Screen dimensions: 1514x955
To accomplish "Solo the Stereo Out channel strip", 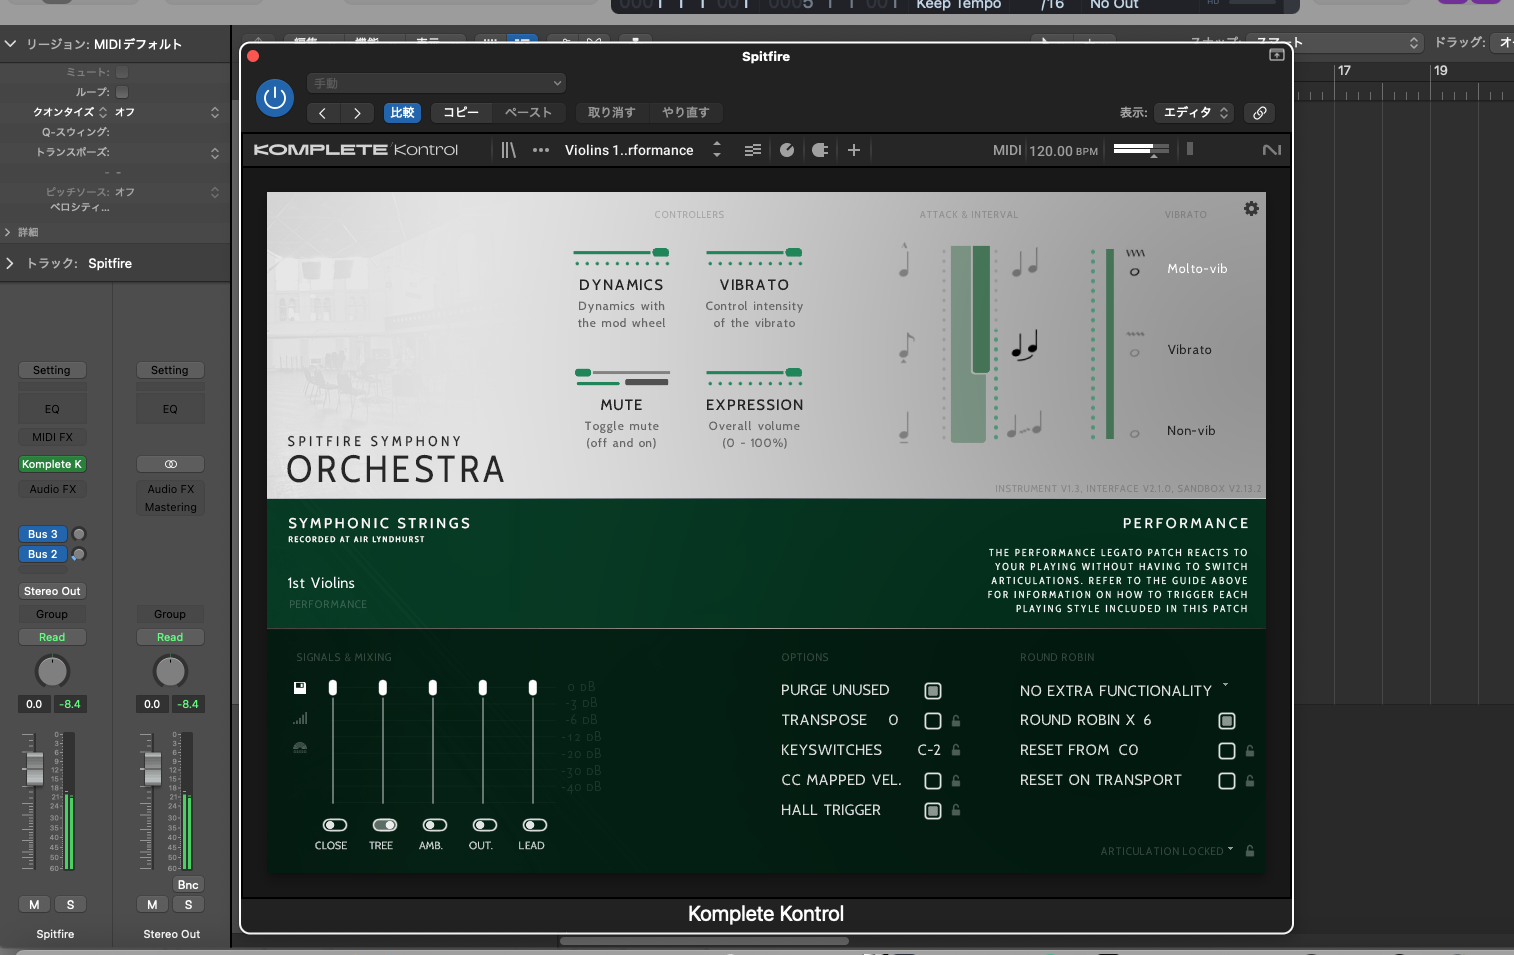I will click(x=188, y=904).
